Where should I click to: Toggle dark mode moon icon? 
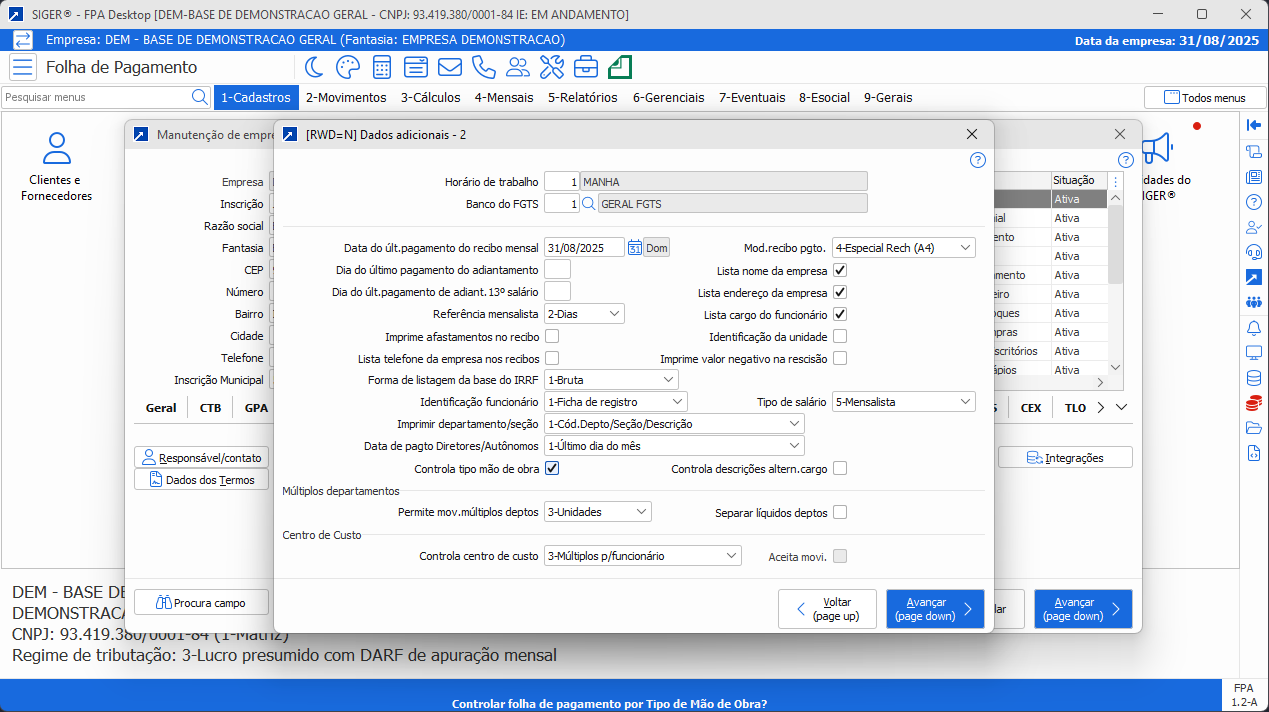[314, 67]
